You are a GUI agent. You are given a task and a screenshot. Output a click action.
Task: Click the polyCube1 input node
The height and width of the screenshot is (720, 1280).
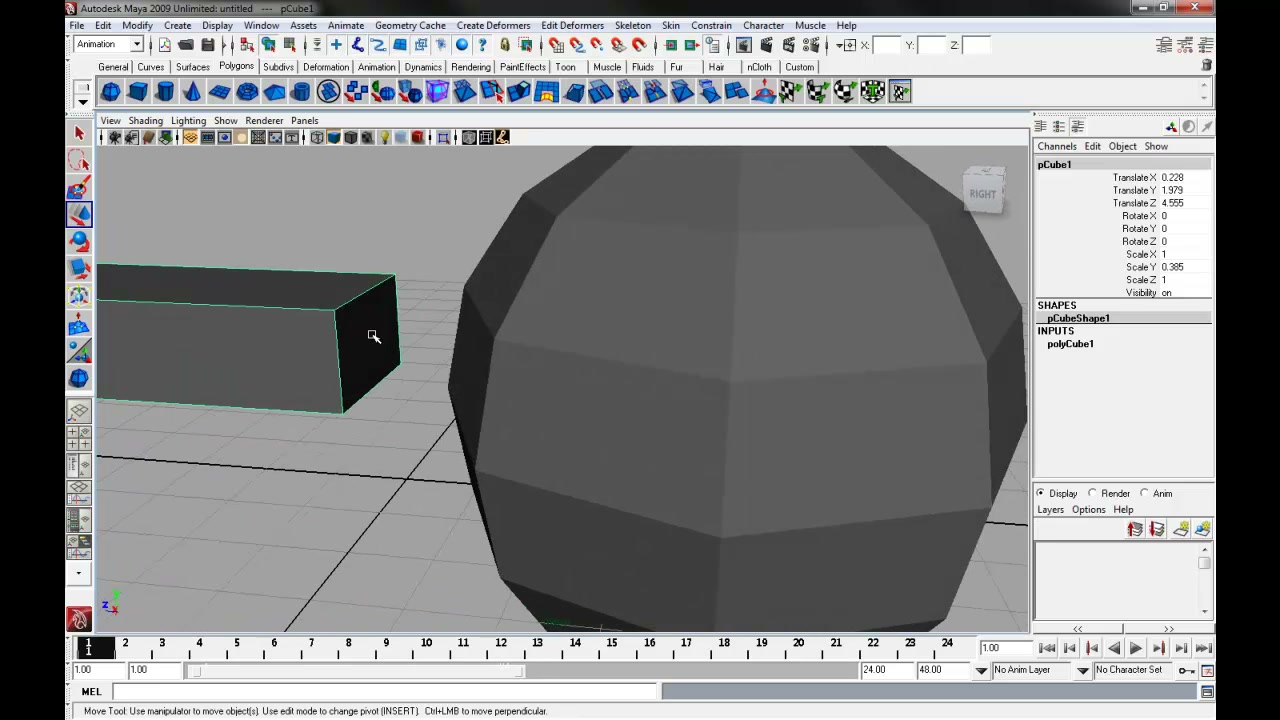[x=1070, y=344]
